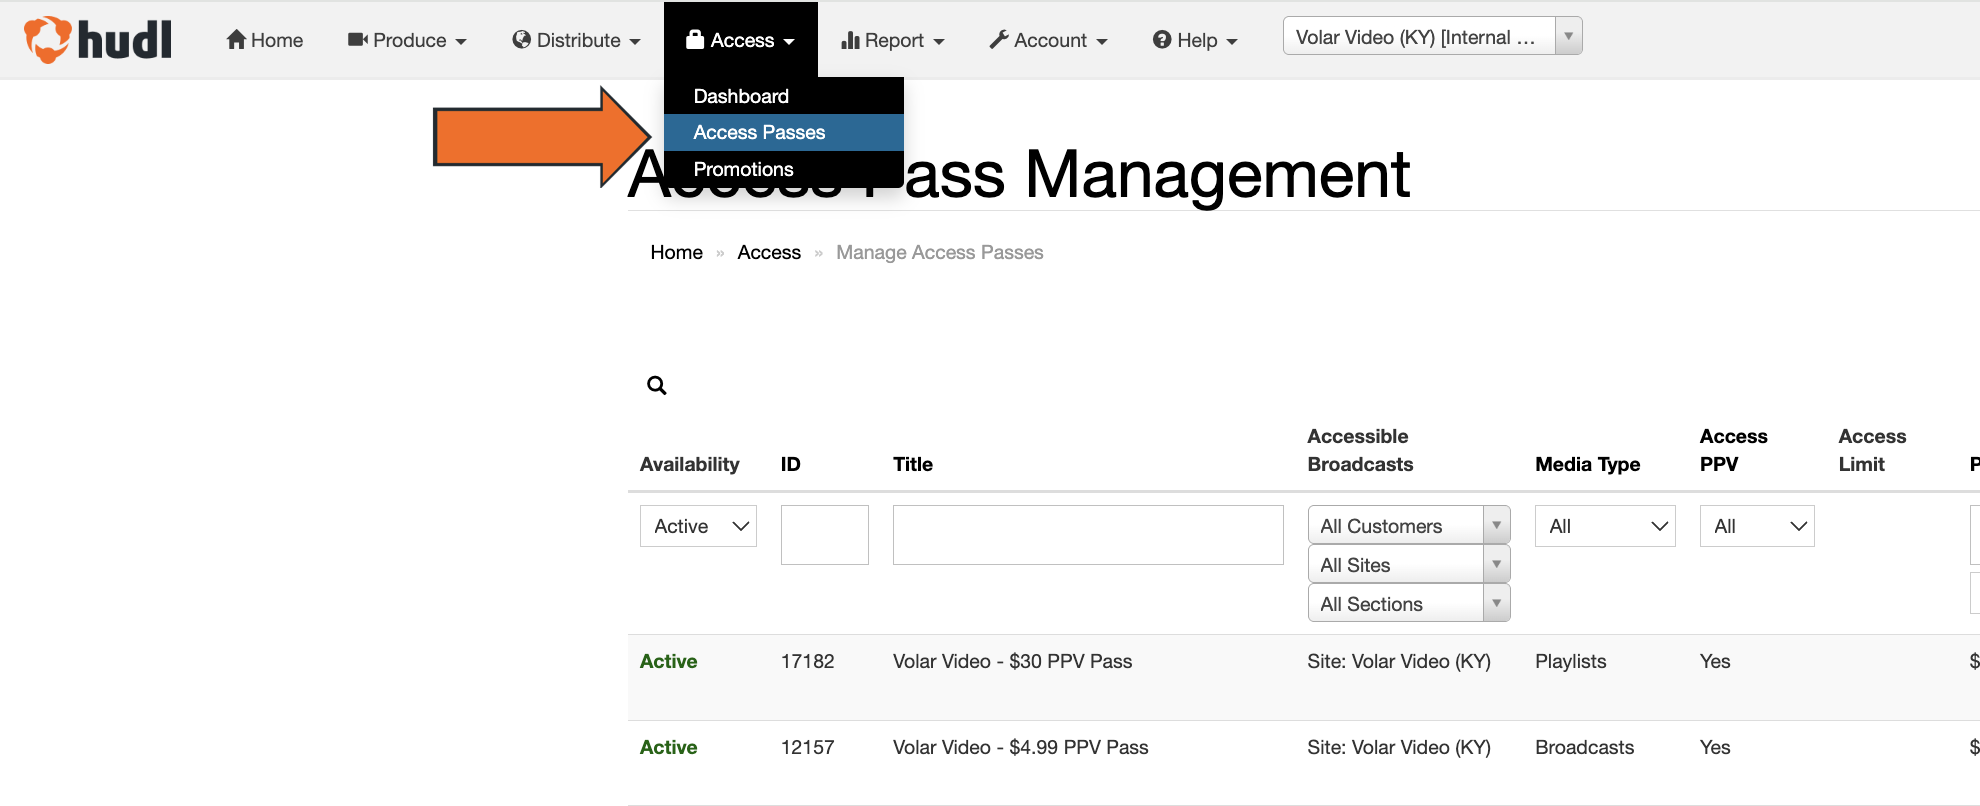Screen dimensions: 1980x806
Task: Click Site: Volar Video (KY) in row 17182
Action: [x=1399, y=661]
